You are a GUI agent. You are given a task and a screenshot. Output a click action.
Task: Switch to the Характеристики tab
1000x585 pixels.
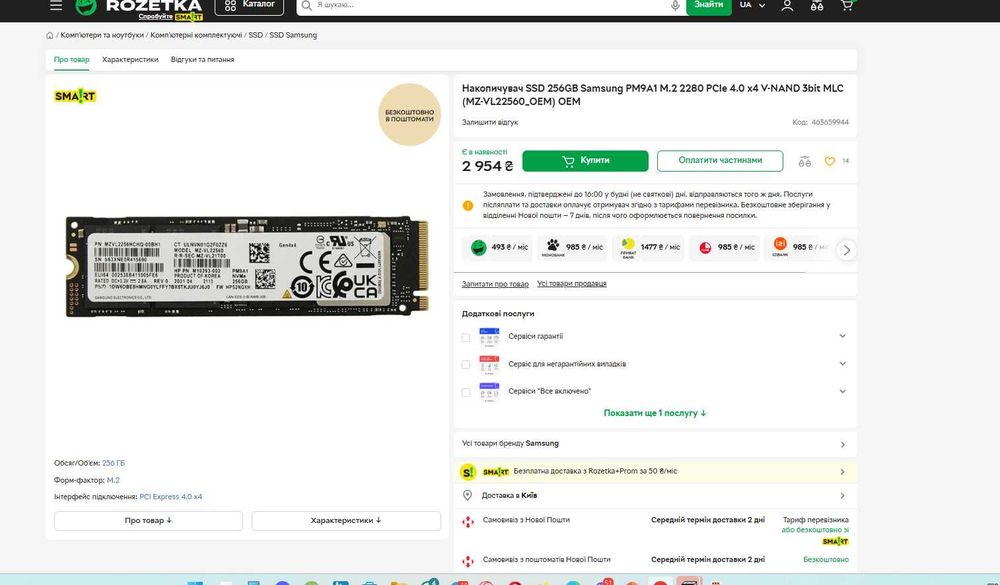coord(130,60)
